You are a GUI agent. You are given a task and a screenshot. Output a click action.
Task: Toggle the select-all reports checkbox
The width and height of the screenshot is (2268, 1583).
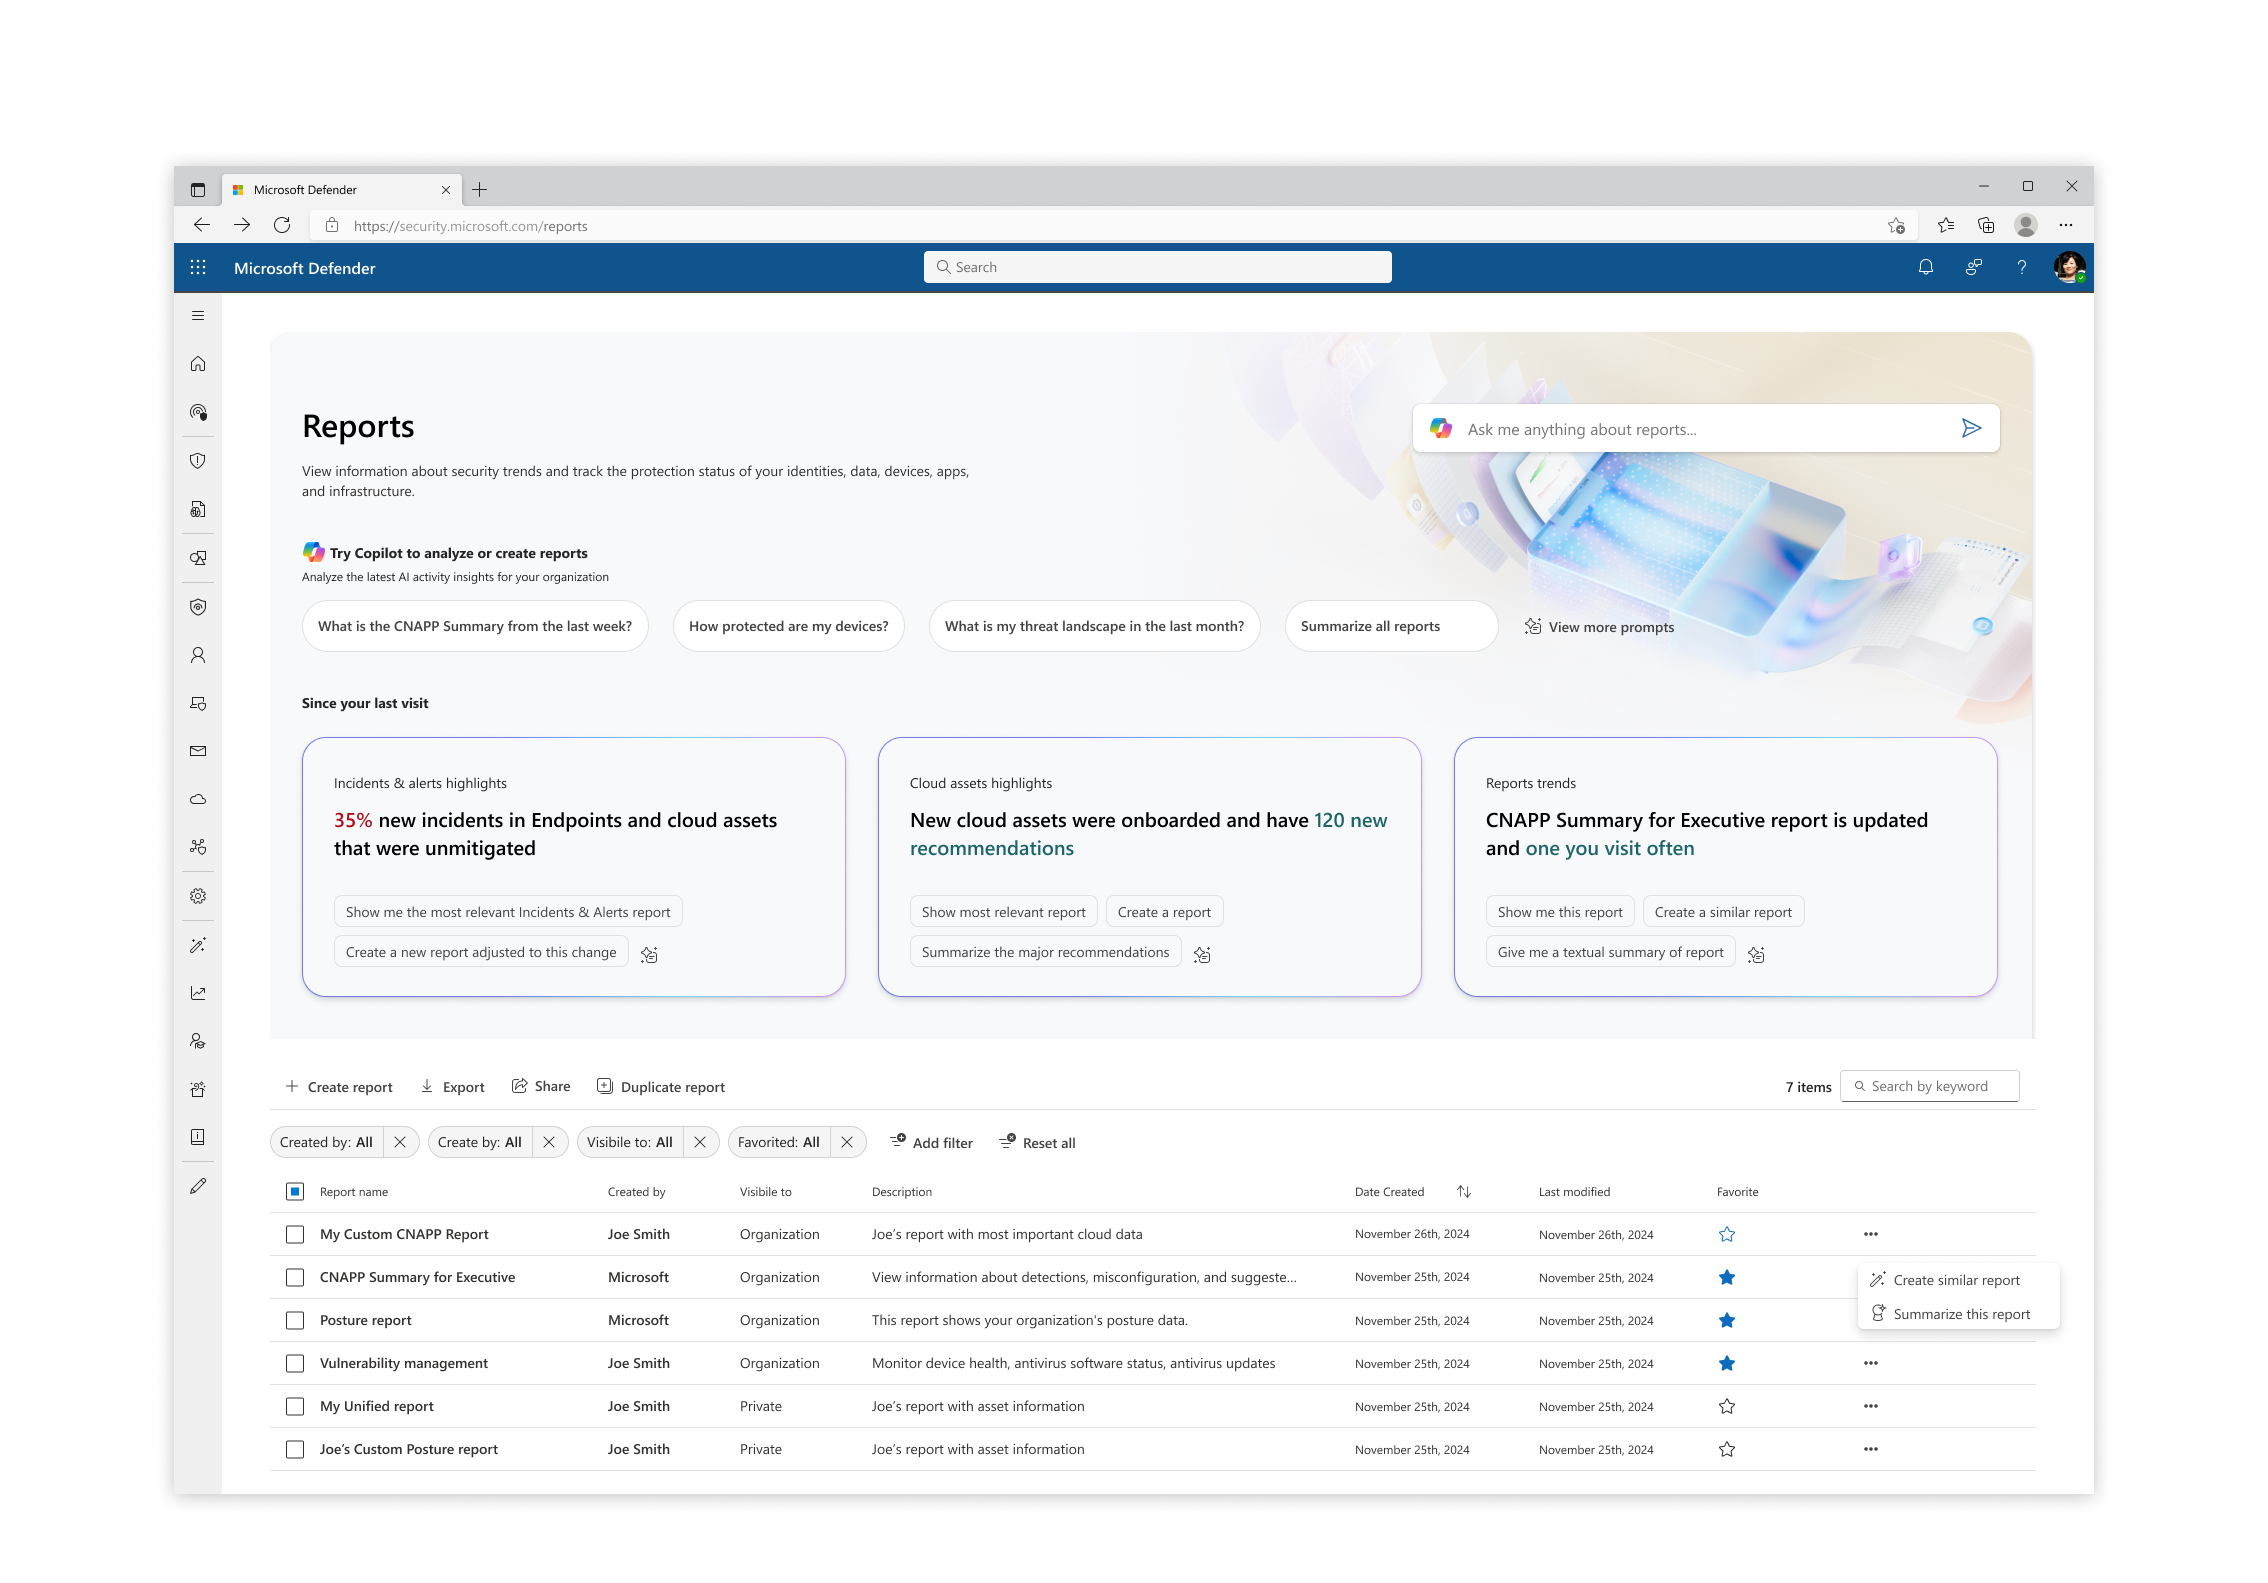point(295,1191)
